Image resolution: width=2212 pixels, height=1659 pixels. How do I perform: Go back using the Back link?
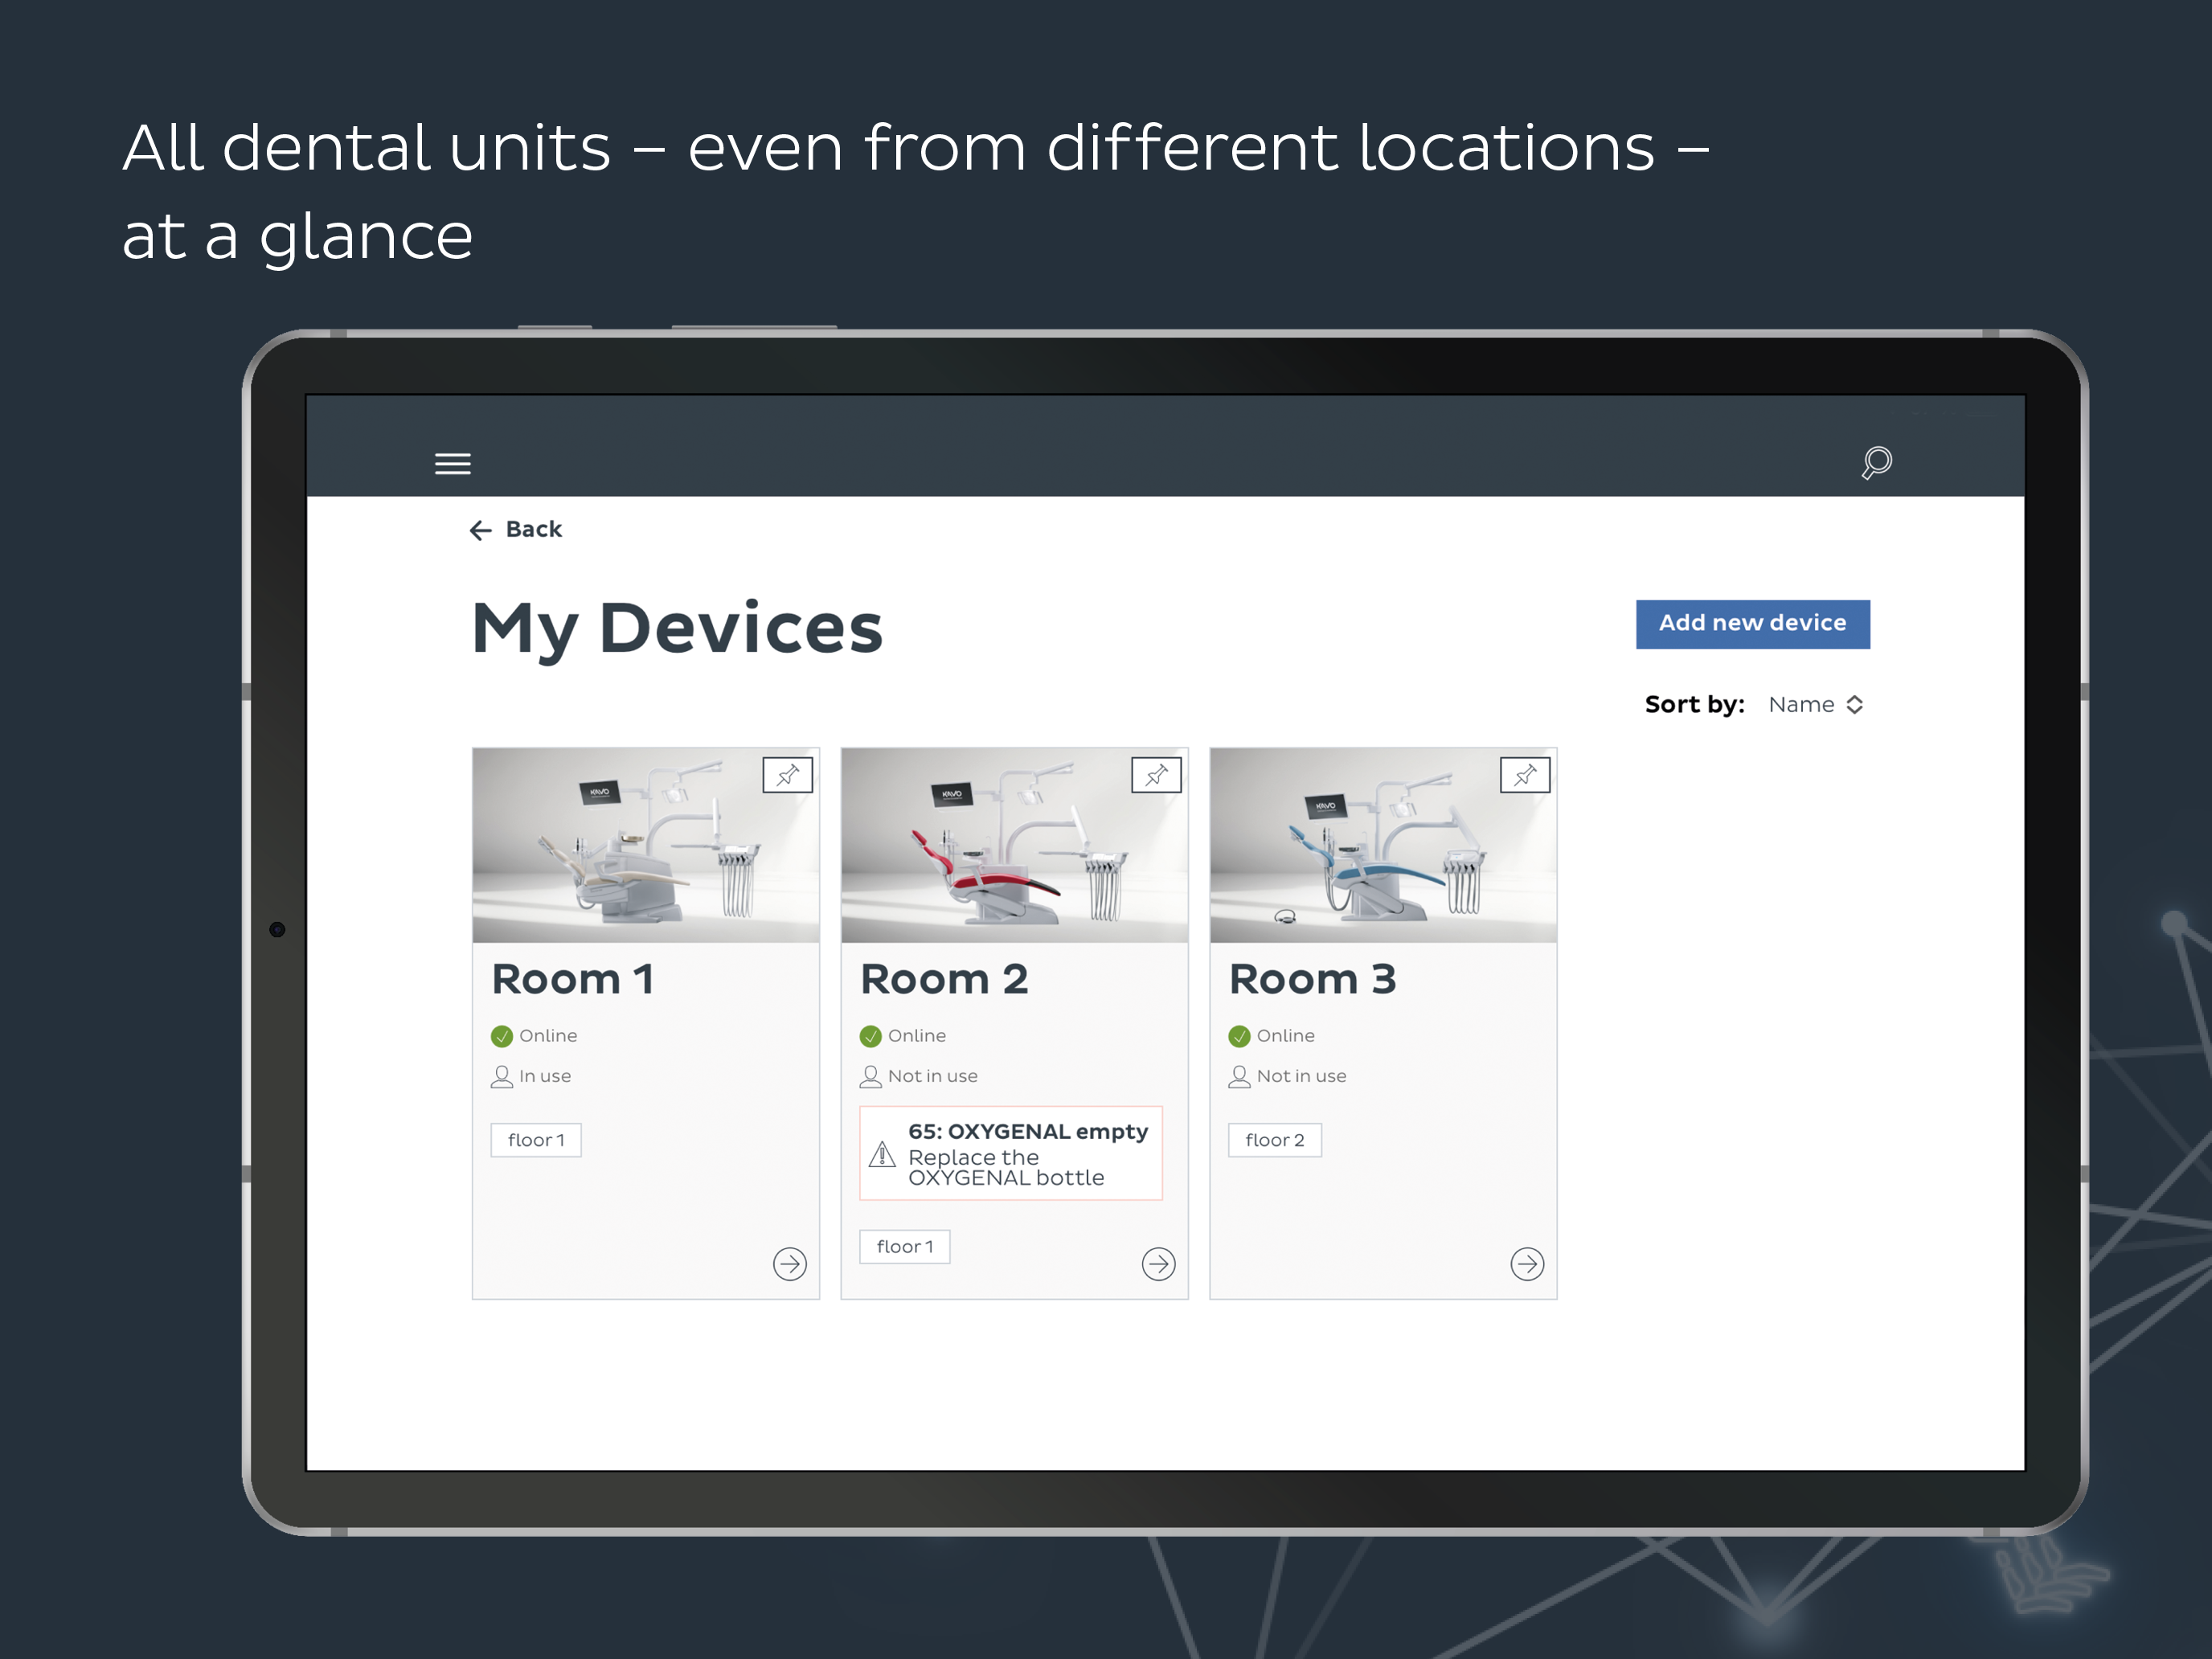[516, 530]
